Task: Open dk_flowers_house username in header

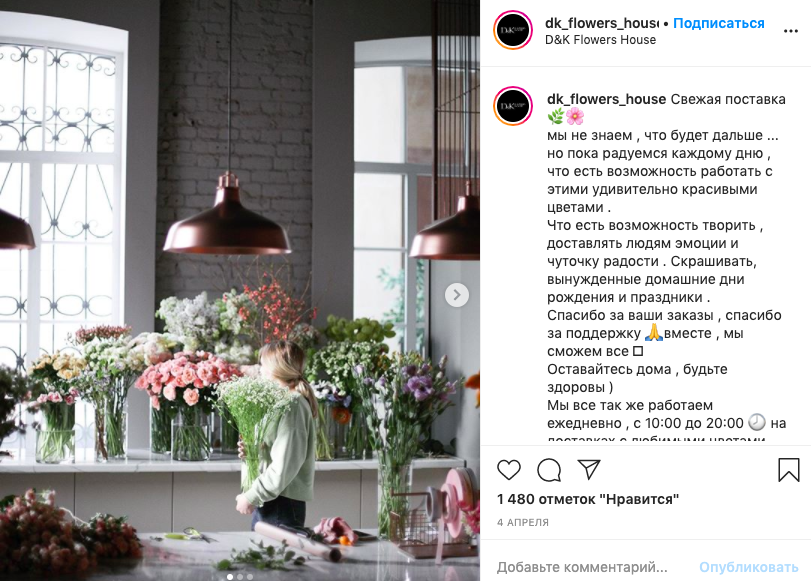Action: [602, 23]
